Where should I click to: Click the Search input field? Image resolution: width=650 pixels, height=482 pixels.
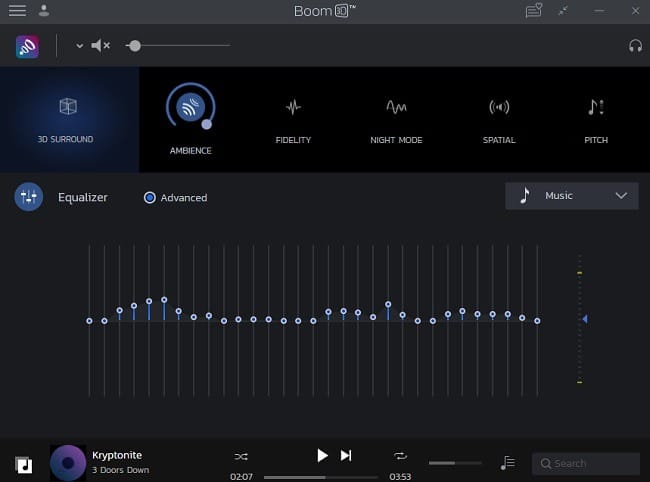pyautogui.click(x=585, y=463)
